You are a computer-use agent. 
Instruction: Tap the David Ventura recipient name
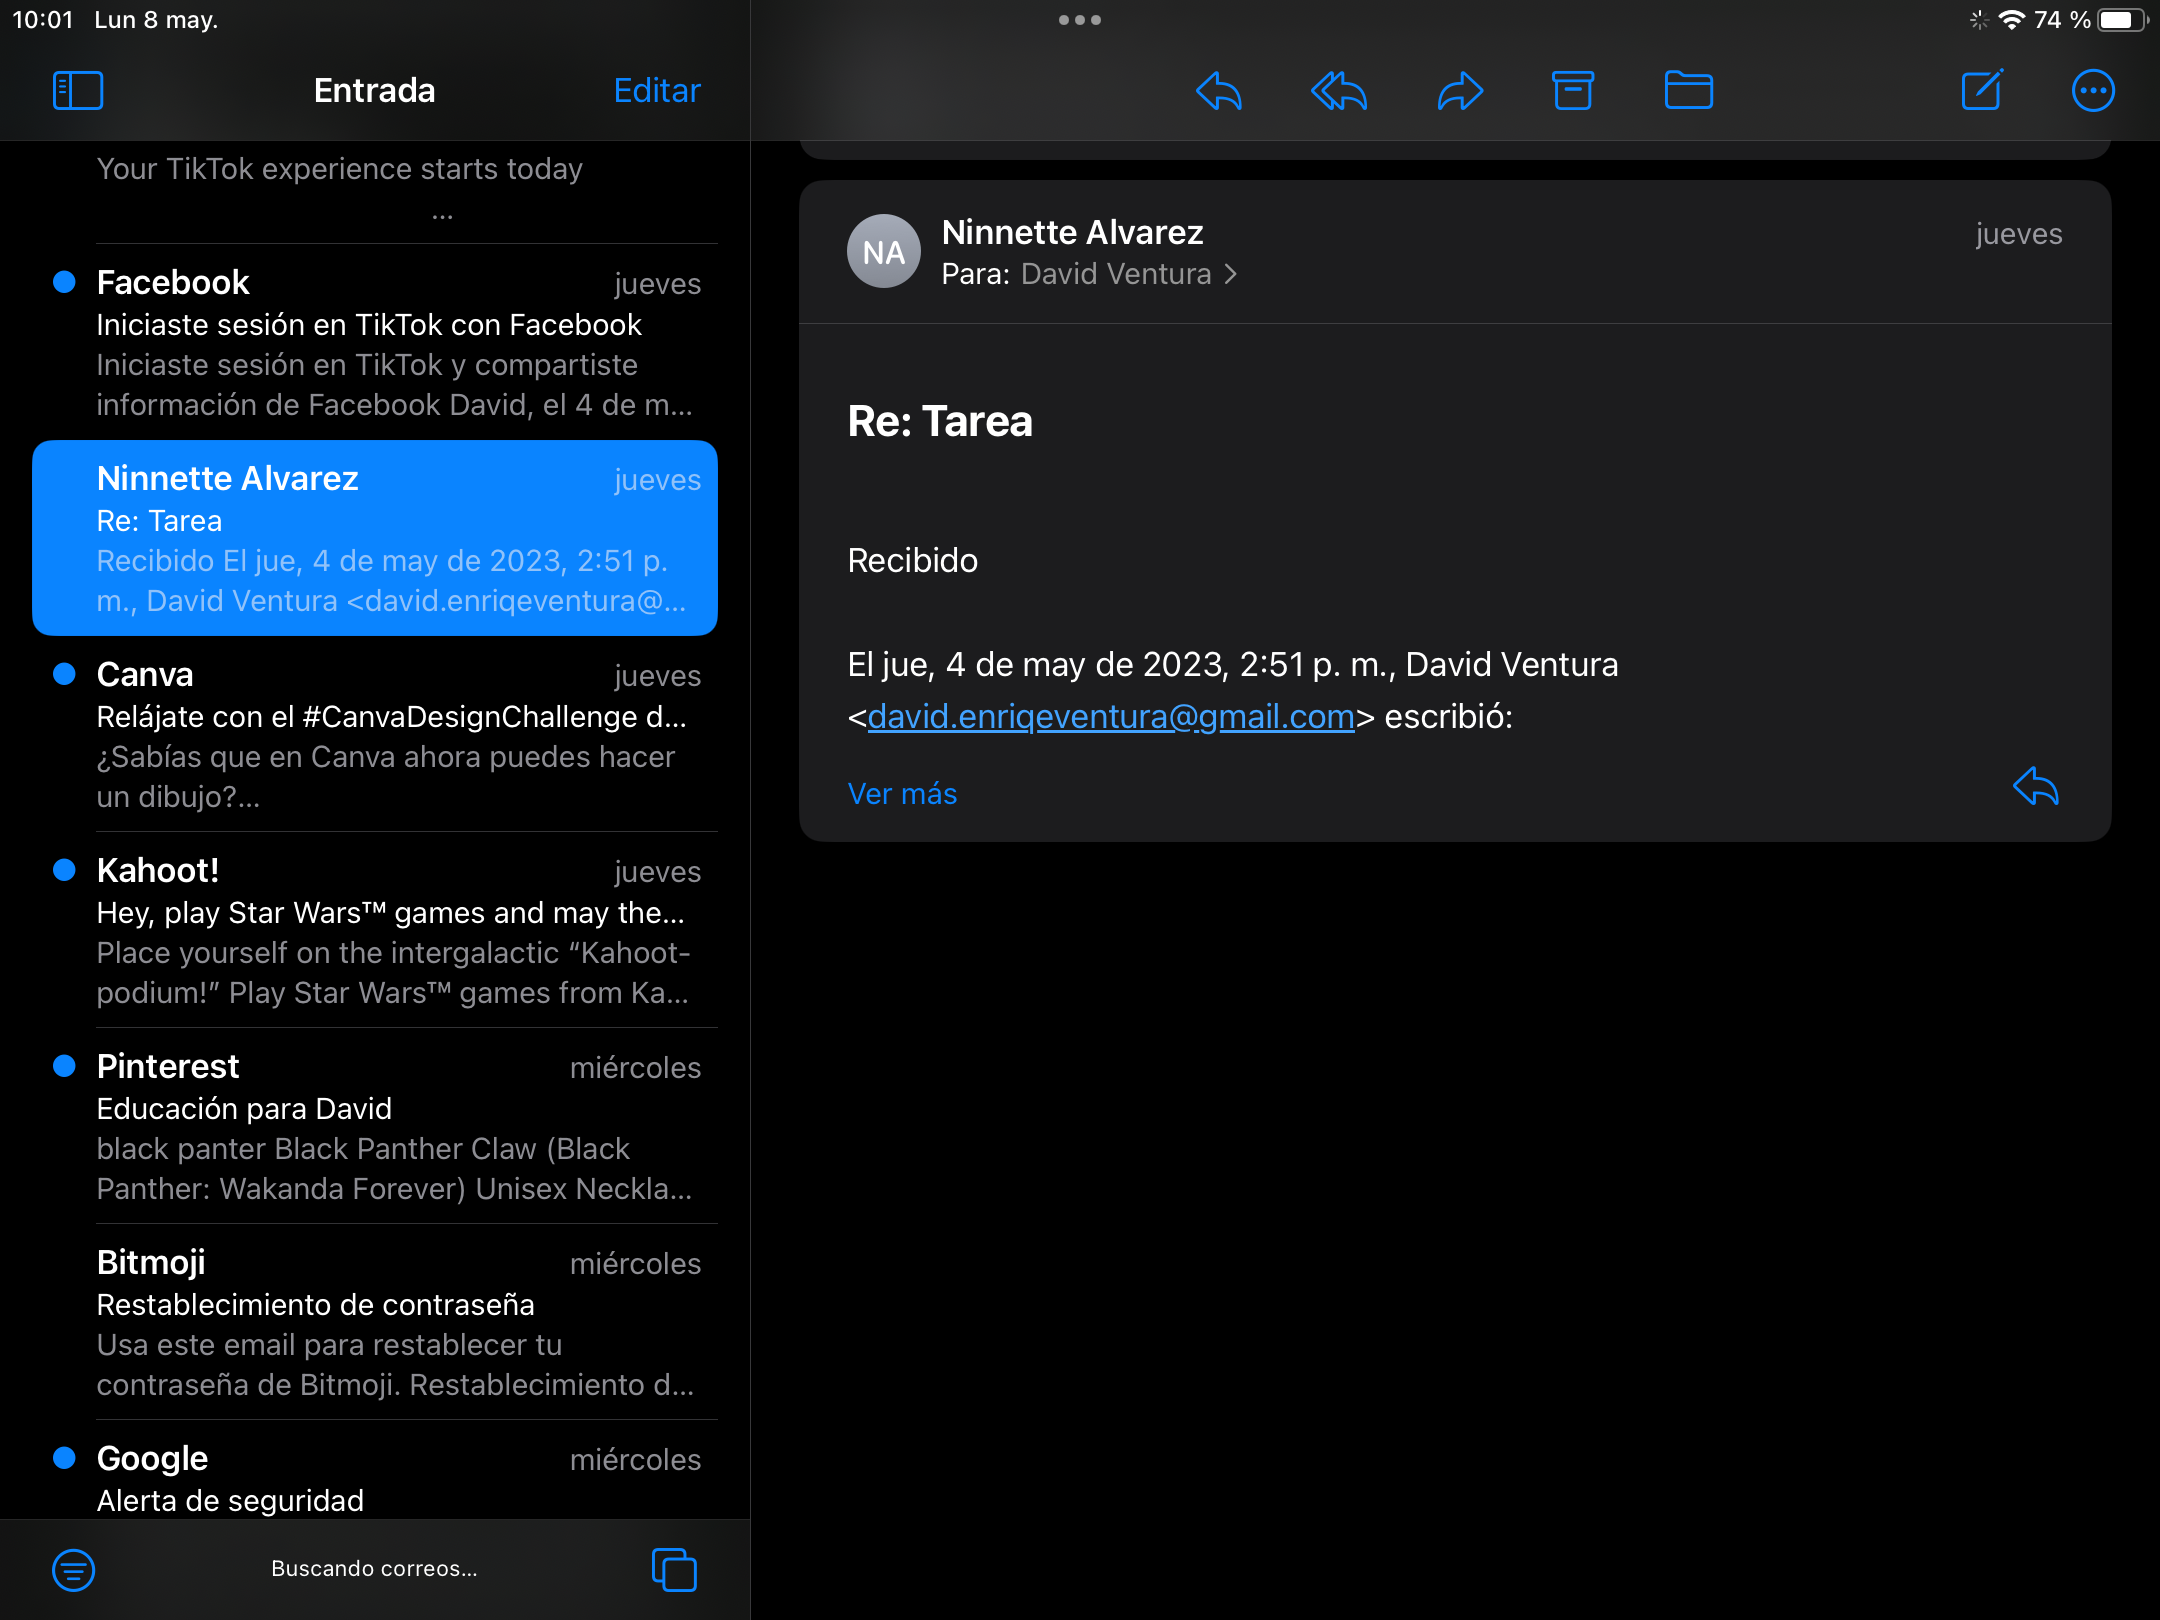tap(1116, 274)
